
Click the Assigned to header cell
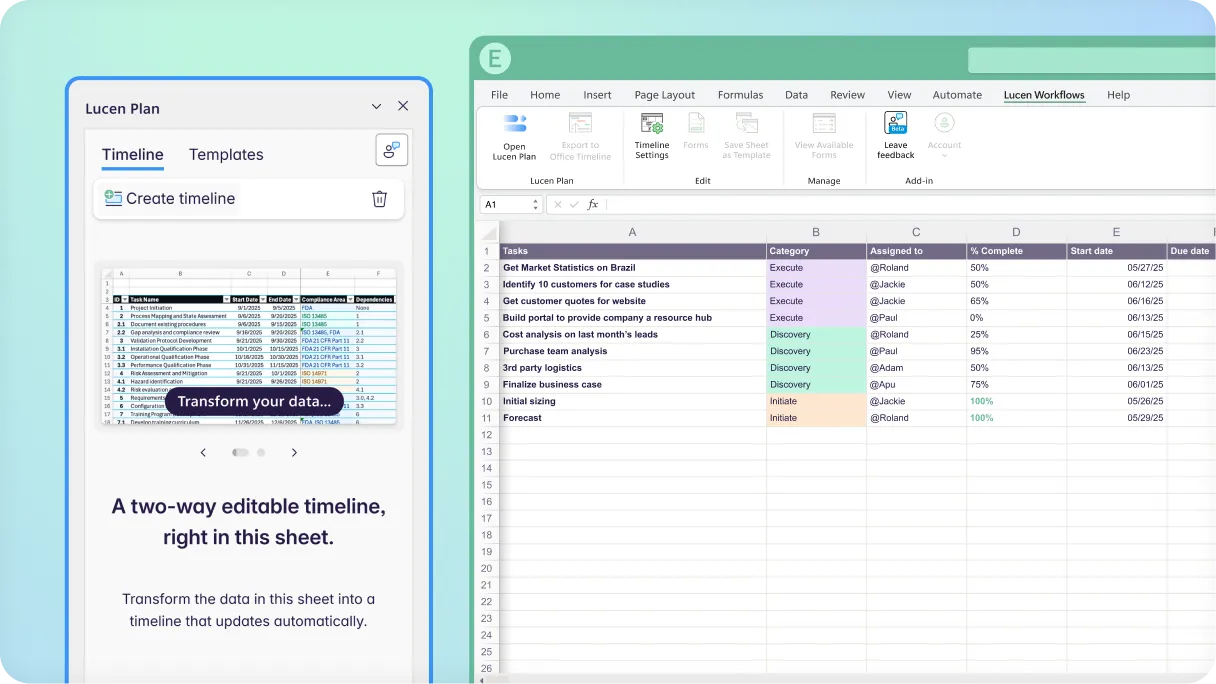916,251
